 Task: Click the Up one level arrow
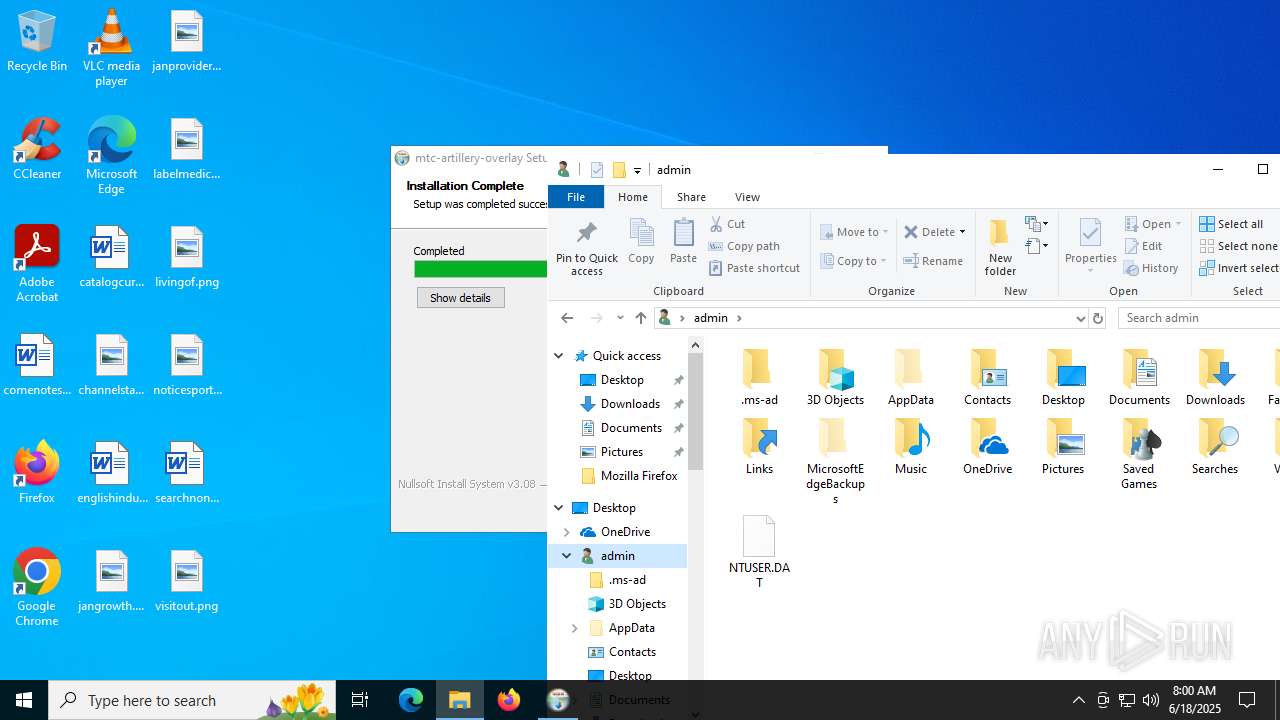click(641, 318)
